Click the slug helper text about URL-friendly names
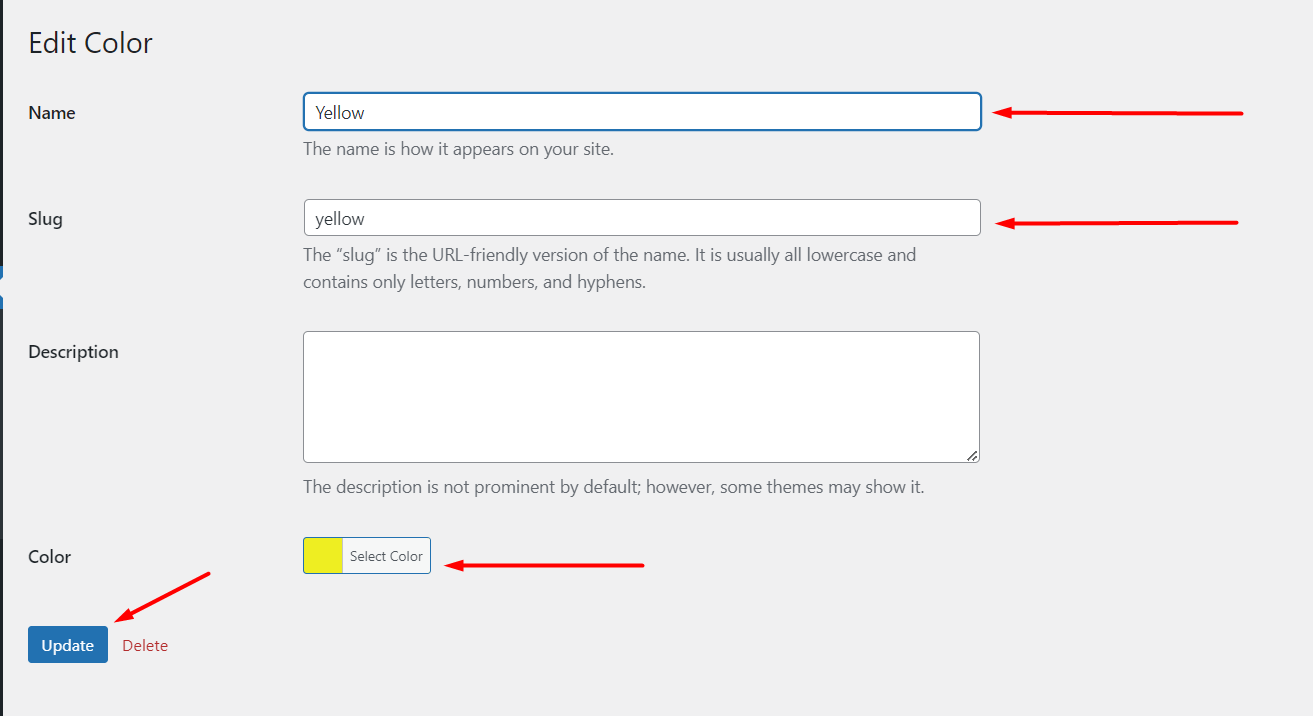Screen dimensions: 1313x716 pyautogui.click(x=609, y=268)
